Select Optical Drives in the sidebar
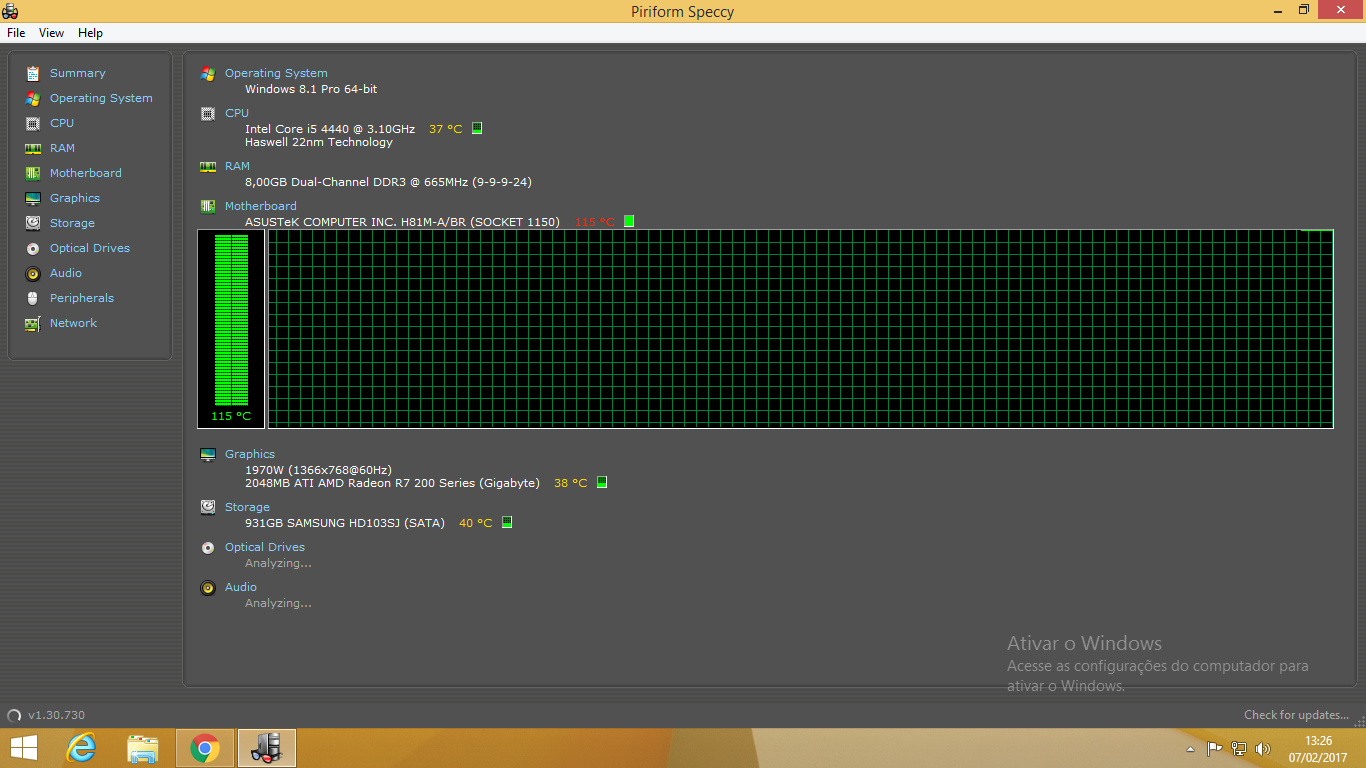The width and height of the screenshot is (1366, 768). coord(90,248)
